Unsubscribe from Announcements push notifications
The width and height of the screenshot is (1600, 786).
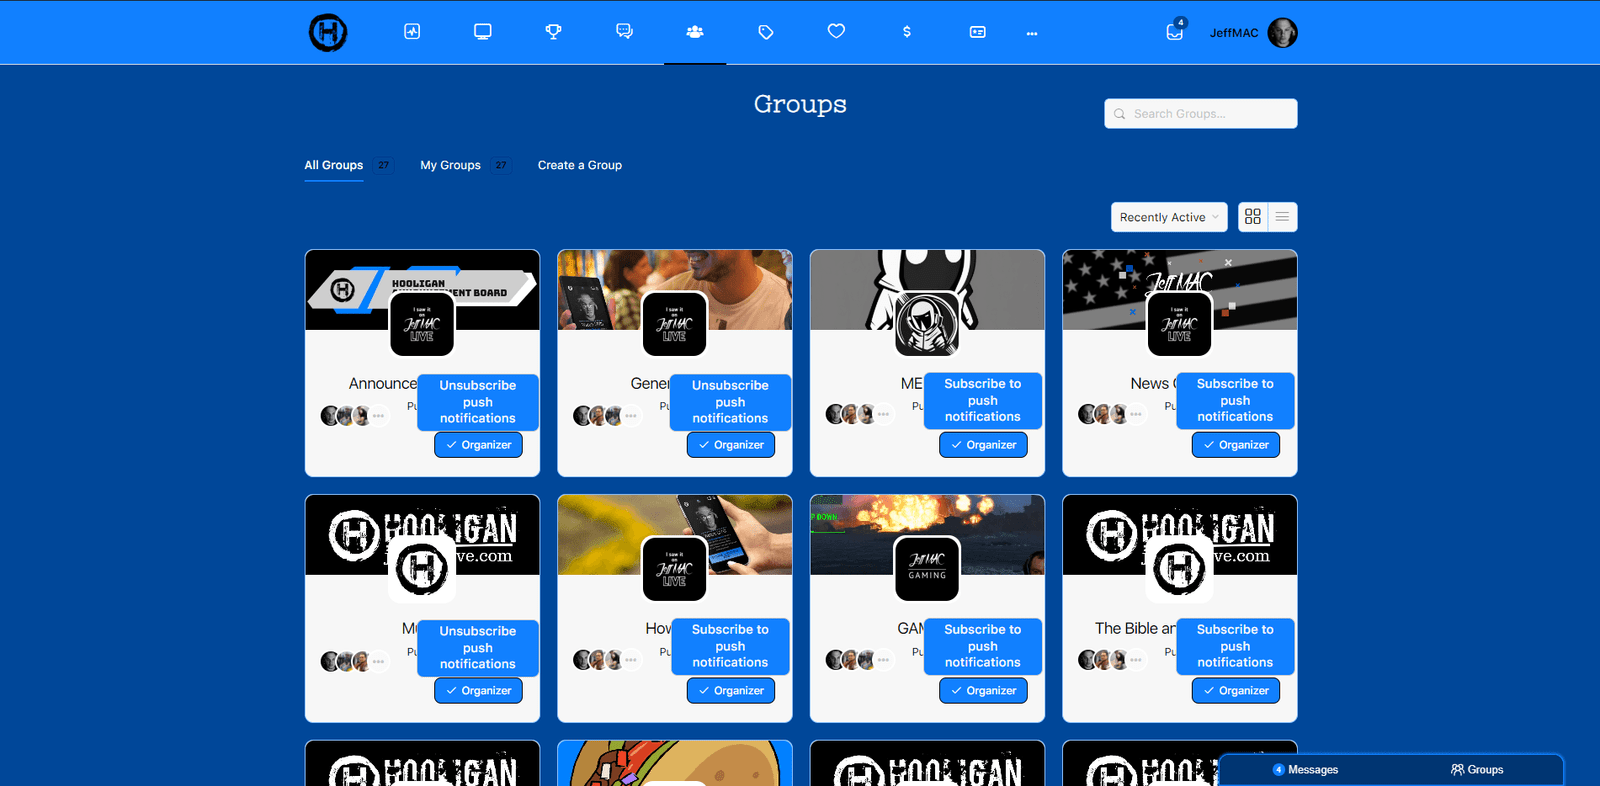[x=478, y=402]
